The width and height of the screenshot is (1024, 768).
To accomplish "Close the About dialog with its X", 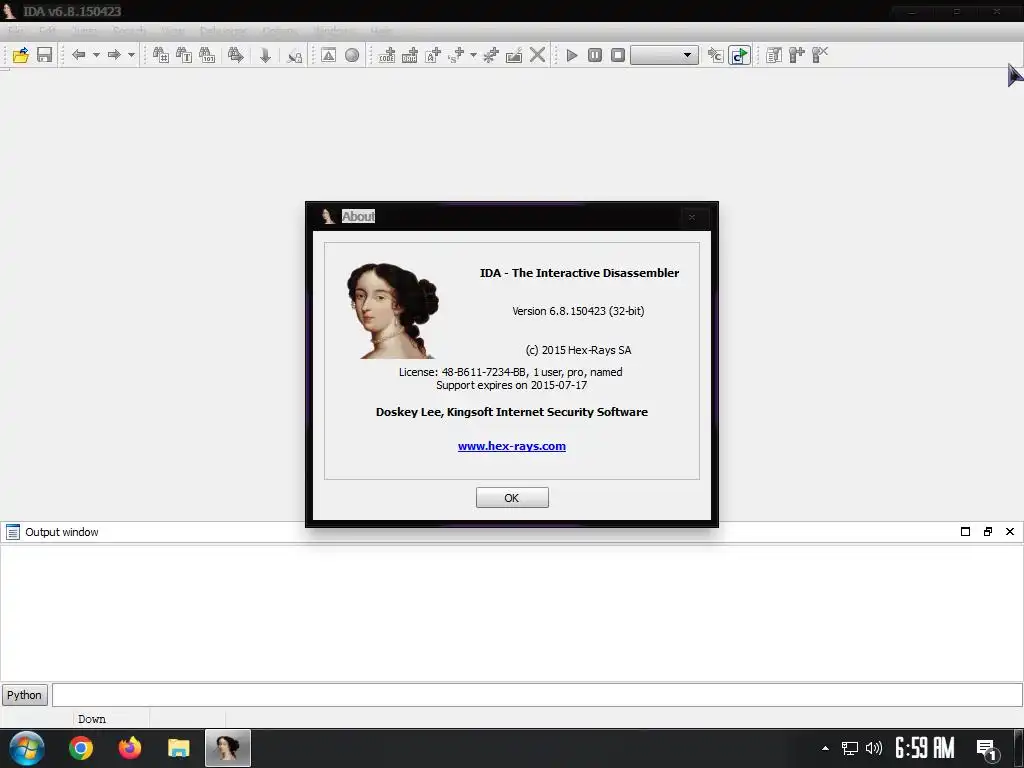I will tap(692, 217).
